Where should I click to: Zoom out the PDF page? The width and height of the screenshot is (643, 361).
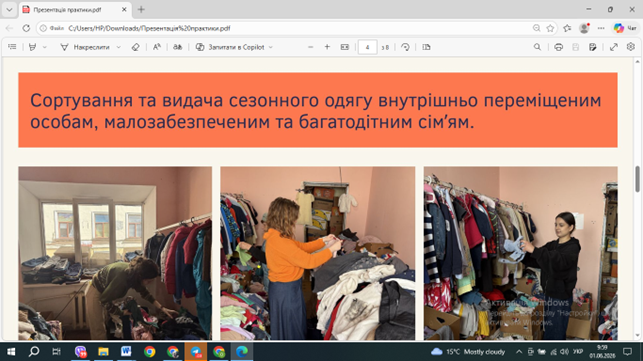[x=310, y=47]
